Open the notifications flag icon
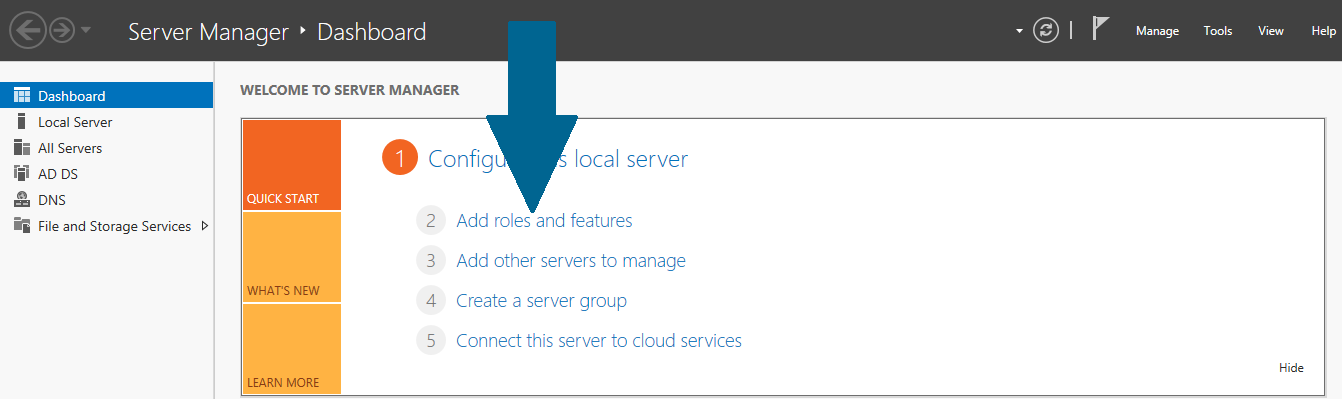Screen dimensions: 1342x399 coord(1100,29)
